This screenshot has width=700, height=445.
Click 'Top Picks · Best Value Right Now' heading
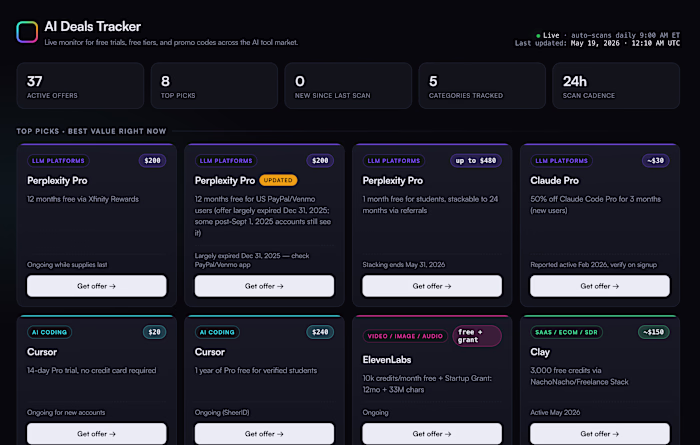tap(92, 131)
